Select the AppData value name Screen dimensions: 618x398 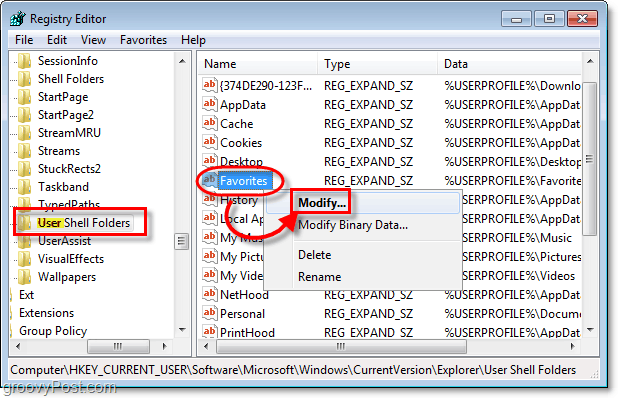tap(243, 105)
